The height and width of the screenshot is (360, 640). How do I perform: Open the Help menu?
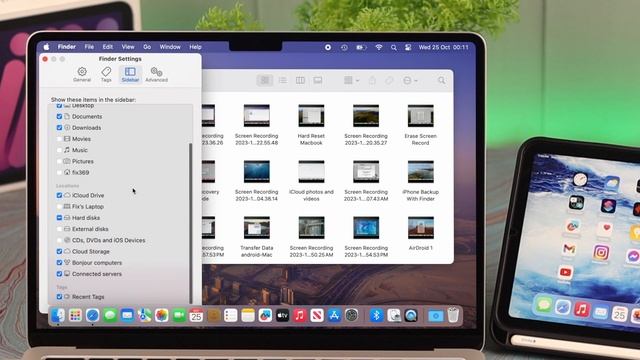coord(195,47)
